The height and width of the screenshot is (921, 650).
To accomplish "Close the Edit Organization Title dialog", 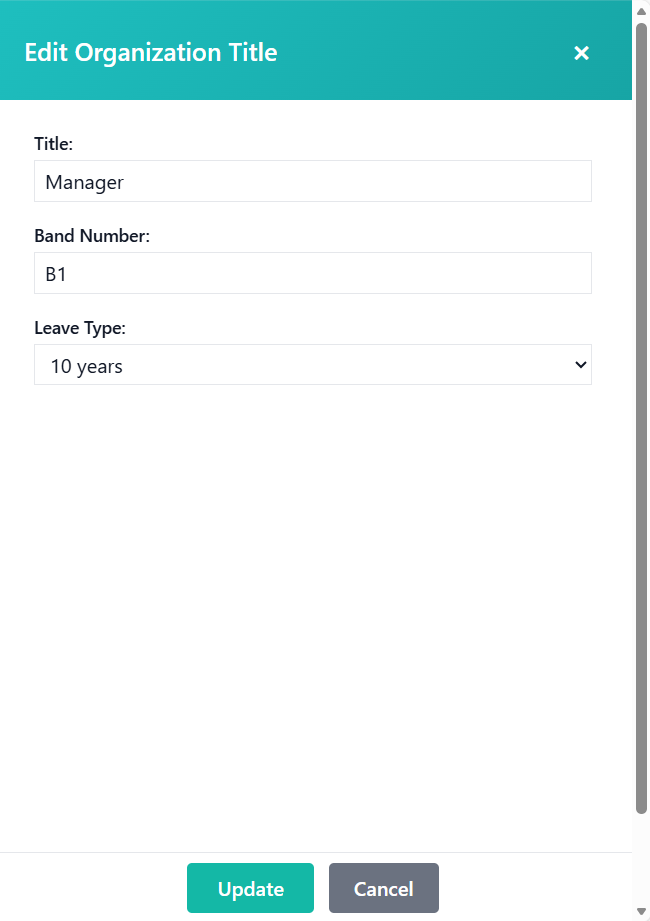I will [581, 53].
